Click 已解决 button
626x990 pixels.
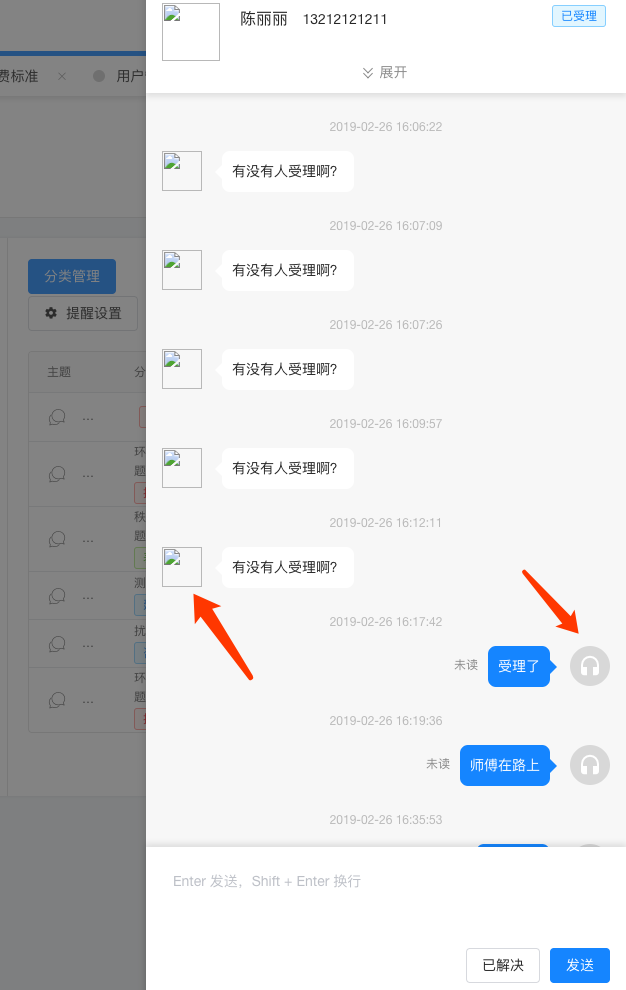[x=503, y=965]
